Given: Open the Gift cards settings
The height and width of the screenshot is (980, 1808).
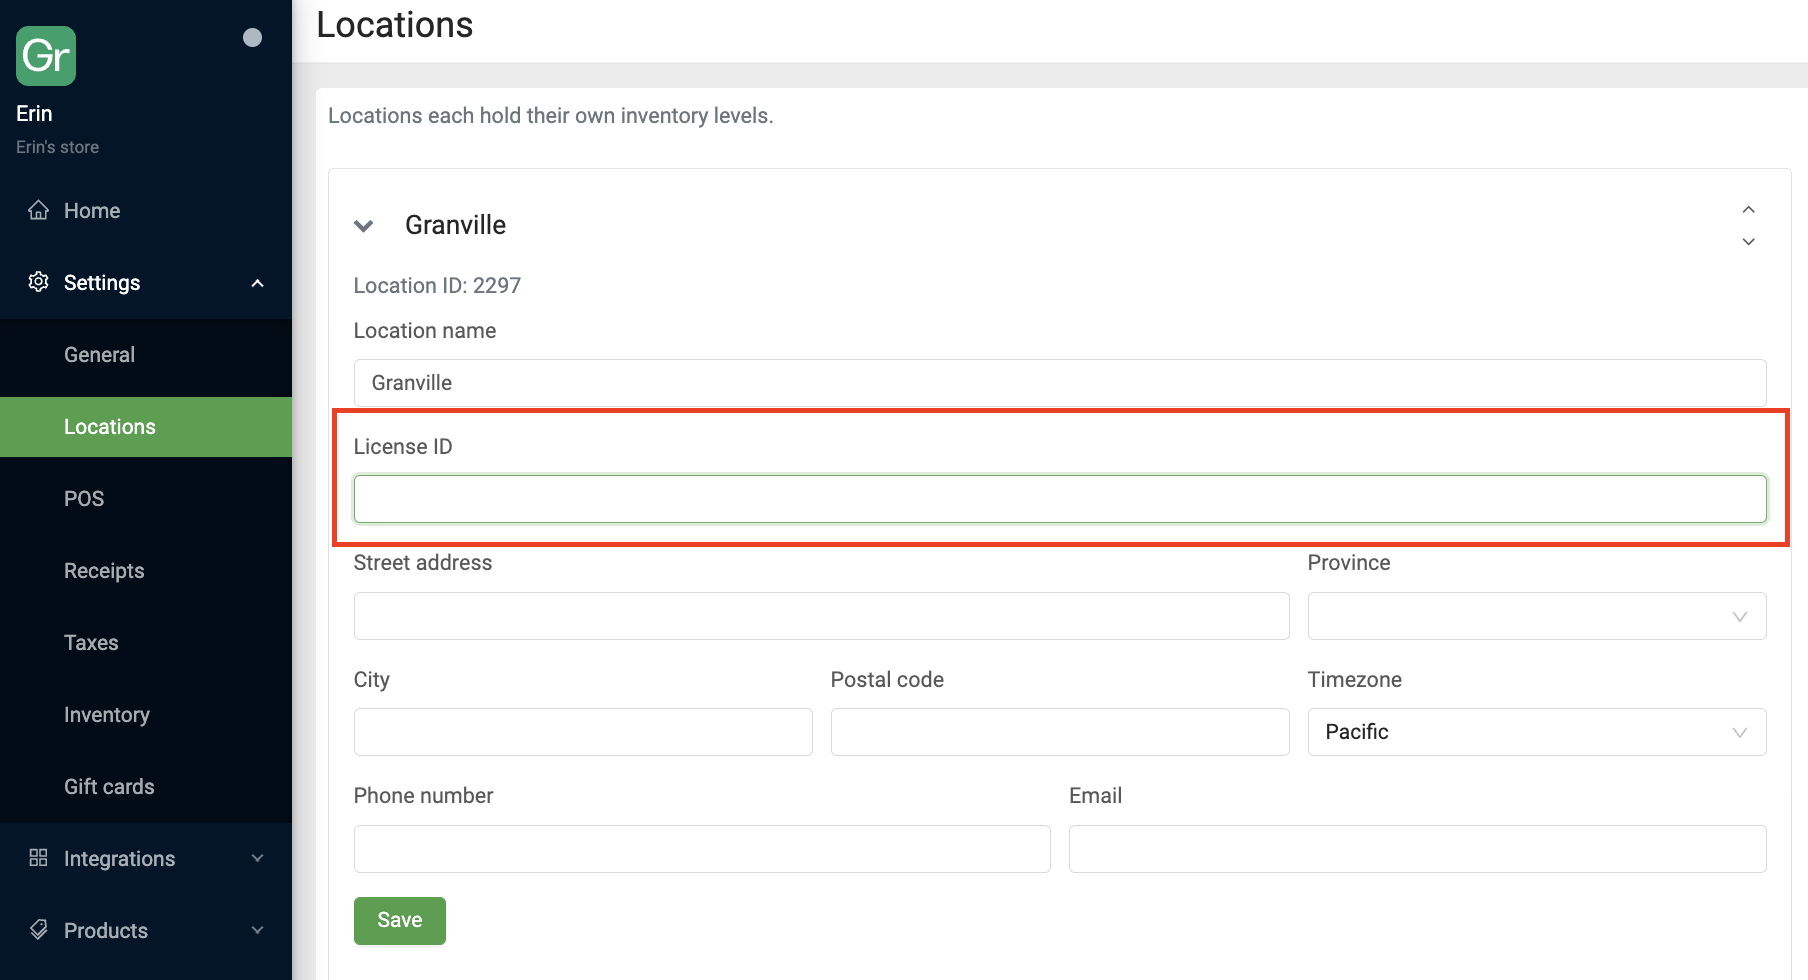Looking at the screenshot, I should point(109,787).
